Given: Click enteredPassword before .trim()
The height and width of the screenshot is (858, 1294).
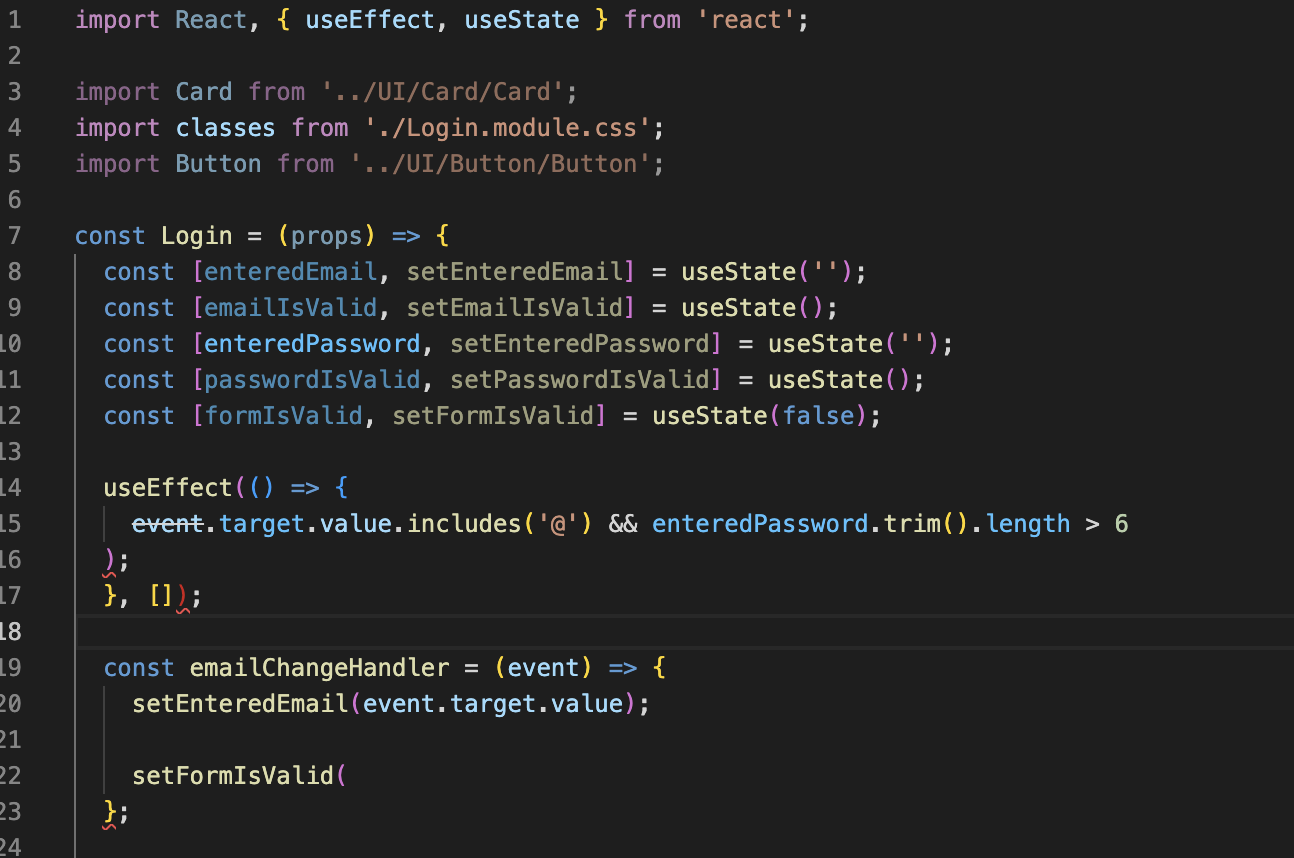Looking at the screenshot, I should [x=760, y=524].
